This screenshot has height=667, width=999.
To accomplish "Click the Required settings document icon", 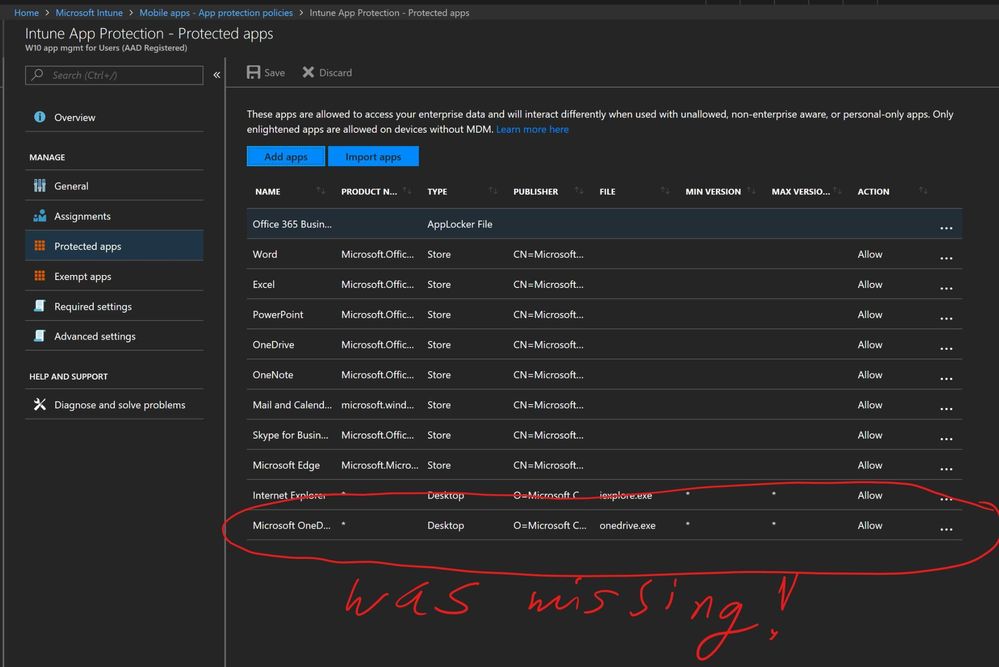I will 40,305.
